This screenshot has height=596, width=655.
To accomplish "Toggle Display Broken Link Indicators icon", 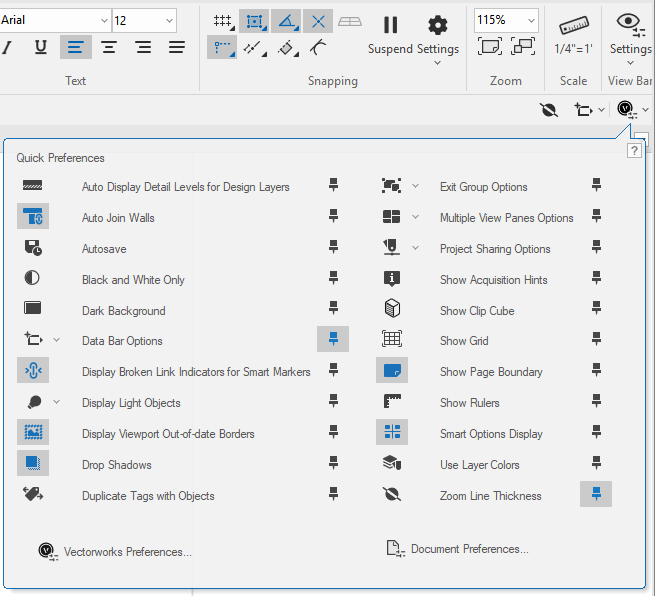I will (33, 370).
